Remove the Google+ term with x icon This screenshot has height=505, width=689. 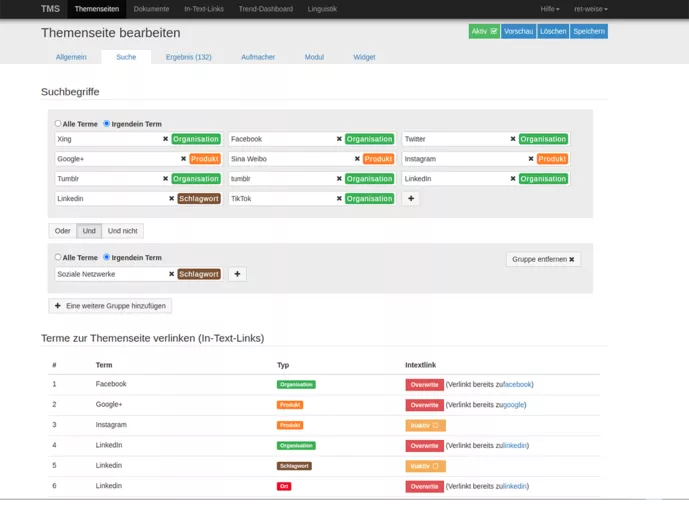(183, 159)
